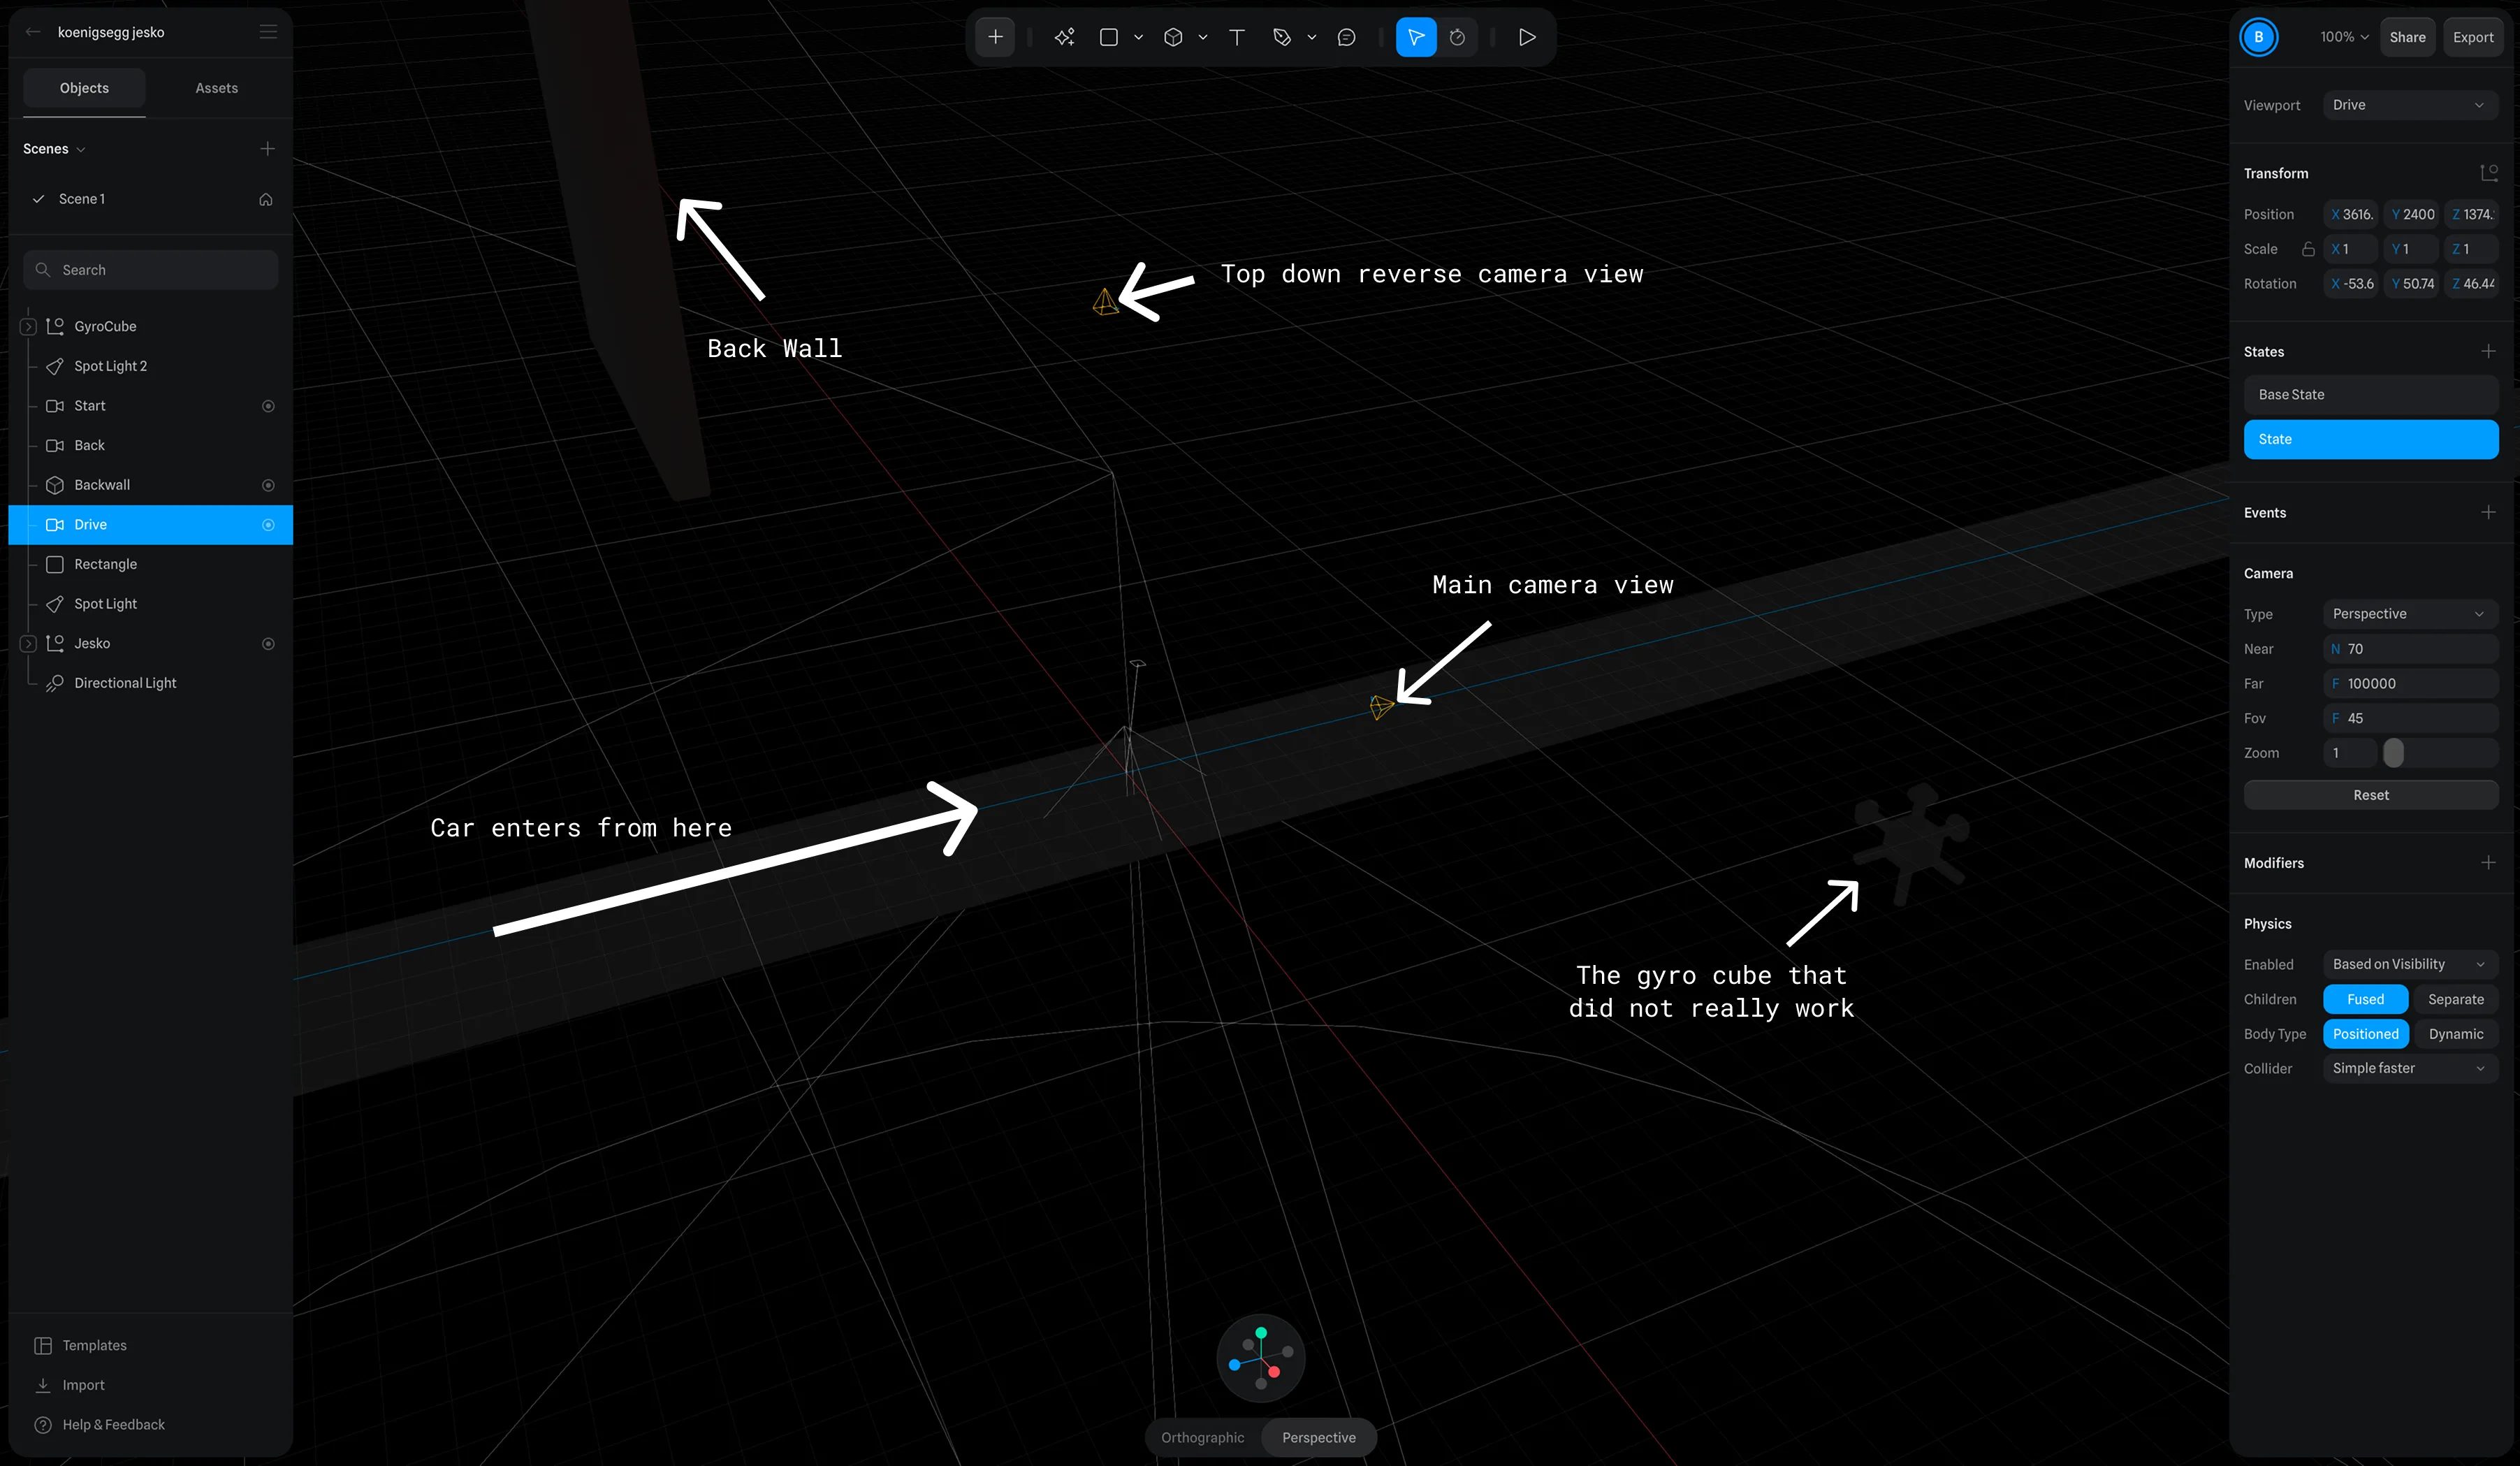Select Directional Light in object tree
The width and height of the screenshot is (2520, 1466).
pyautogui.click(x=150, y=683)
